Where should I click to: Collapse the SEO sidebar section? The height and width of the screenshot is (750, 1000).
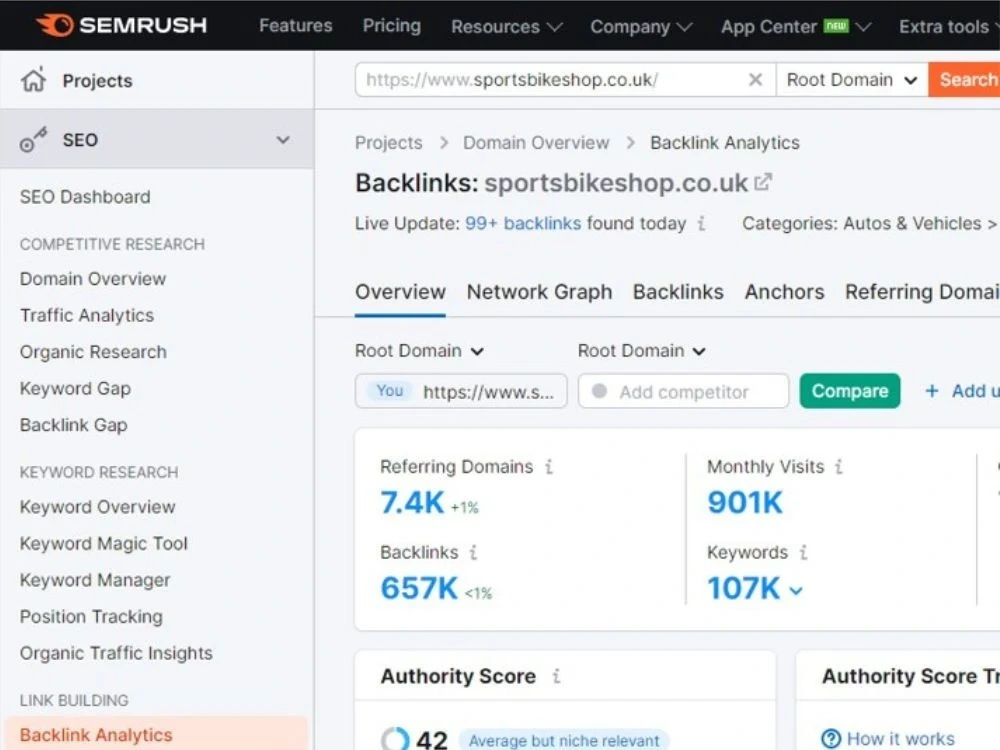pyautogui.click(x=283, y=140)
